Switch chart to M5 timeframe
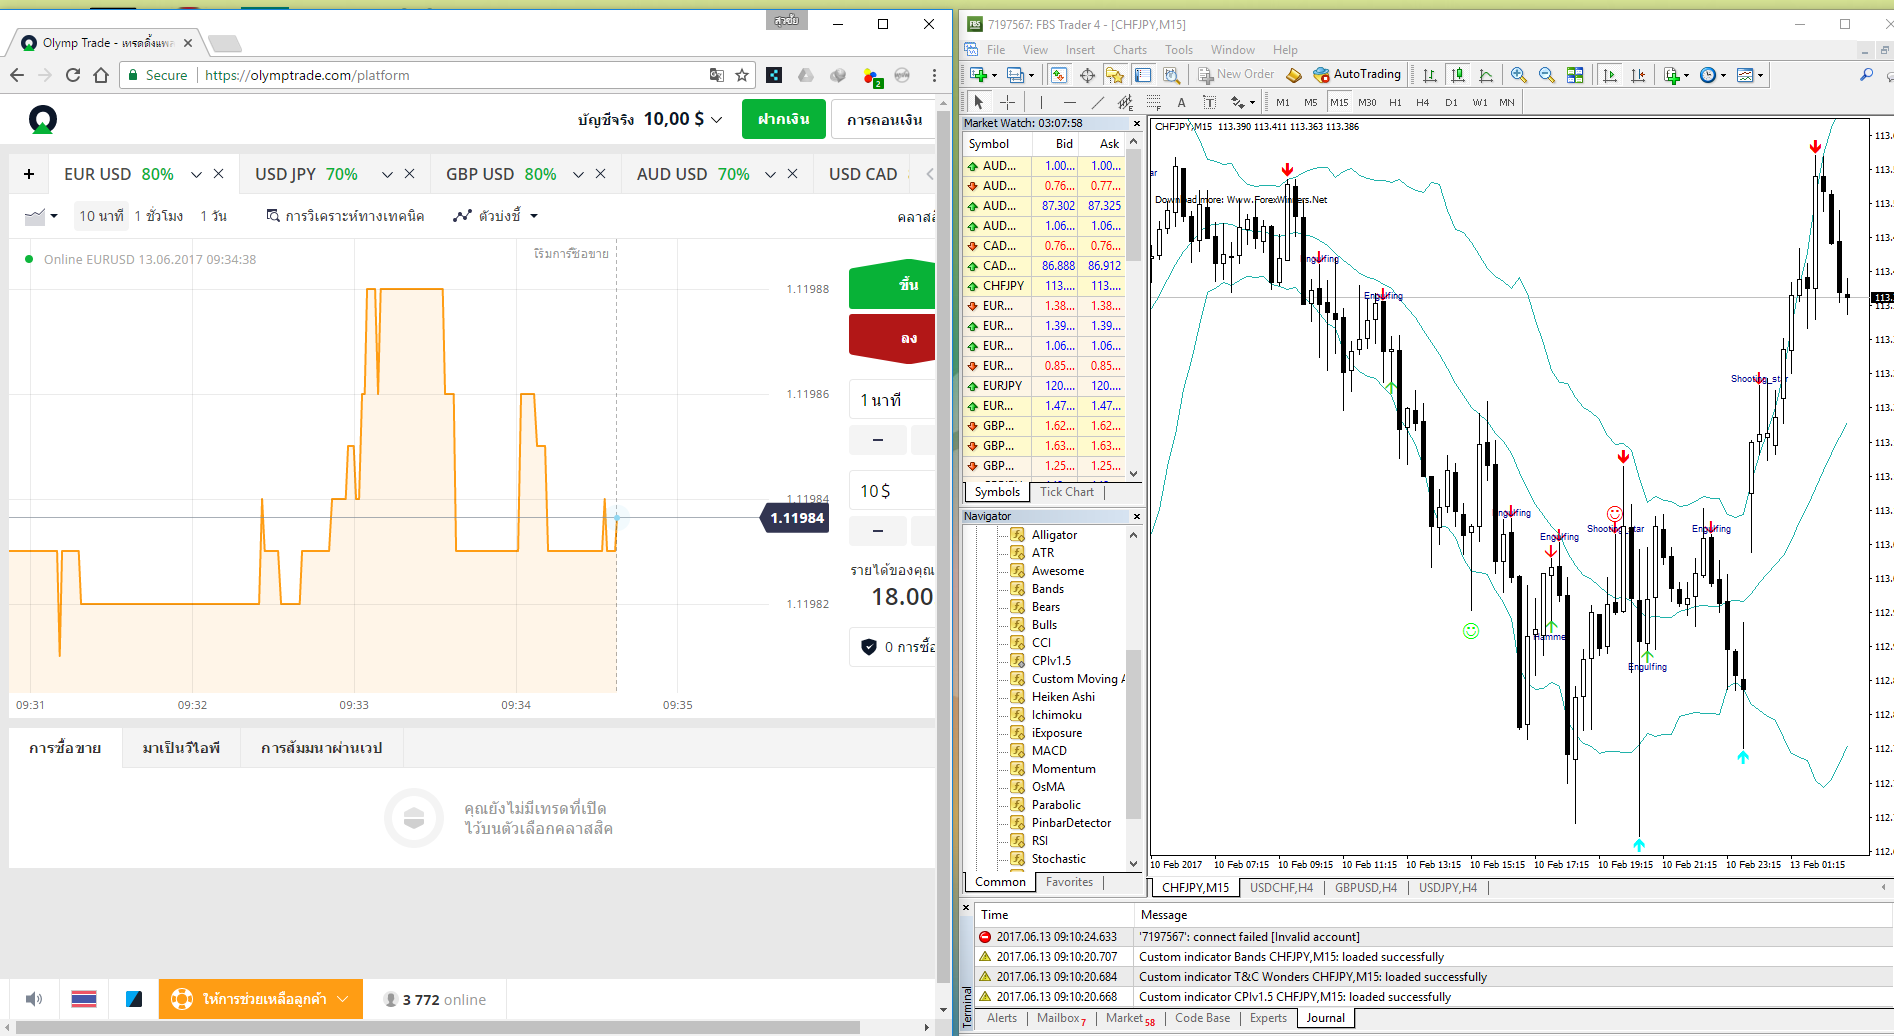The image size is (1894, 1036). [x=1311, y=102]
